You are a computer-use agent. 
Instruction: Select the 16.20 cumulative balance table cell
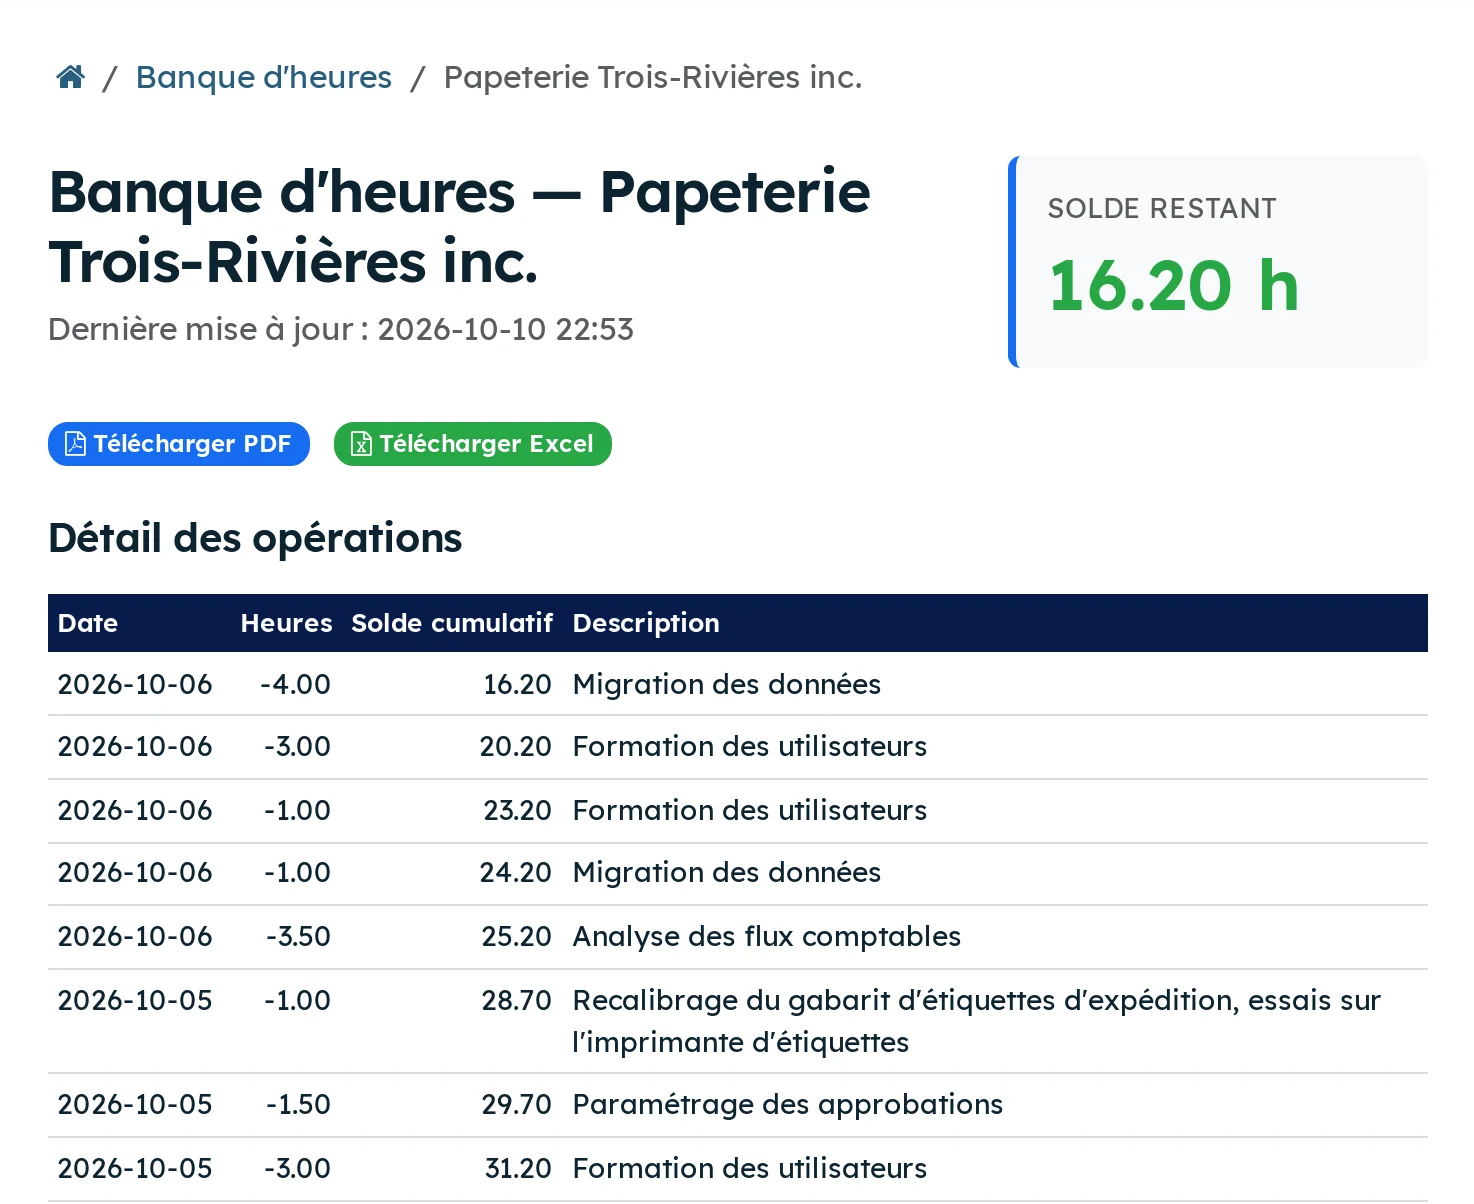click(517, 684)
